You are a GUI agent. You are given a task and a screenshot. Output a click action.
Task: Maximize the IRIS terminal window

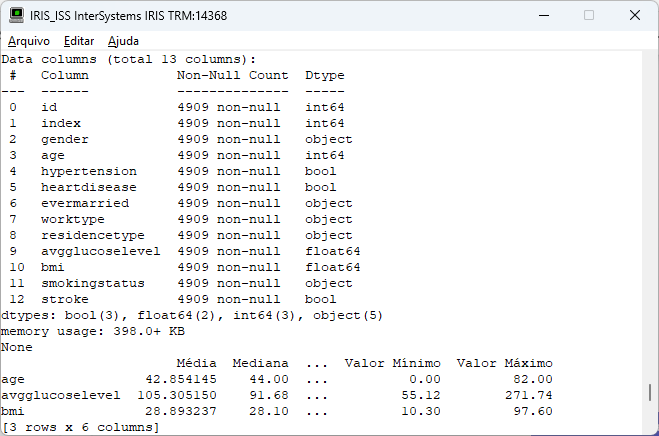pyautogui.click(x=588, y=15)
